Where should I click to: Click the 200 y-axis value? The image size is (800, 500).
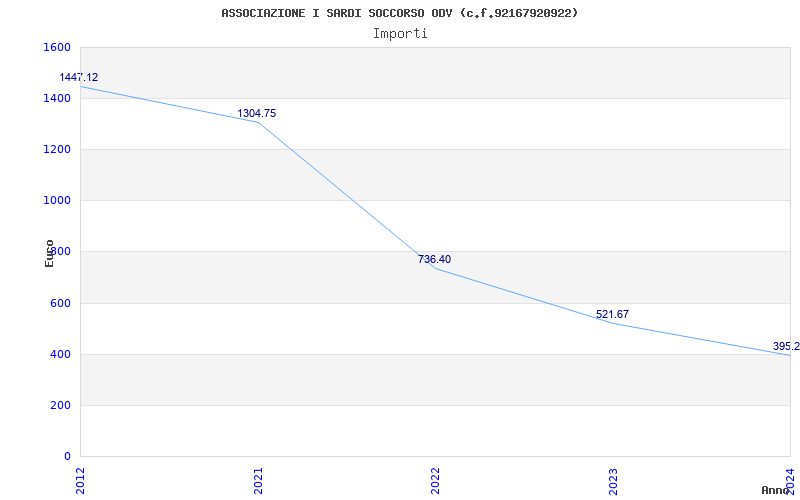point(60,406)
